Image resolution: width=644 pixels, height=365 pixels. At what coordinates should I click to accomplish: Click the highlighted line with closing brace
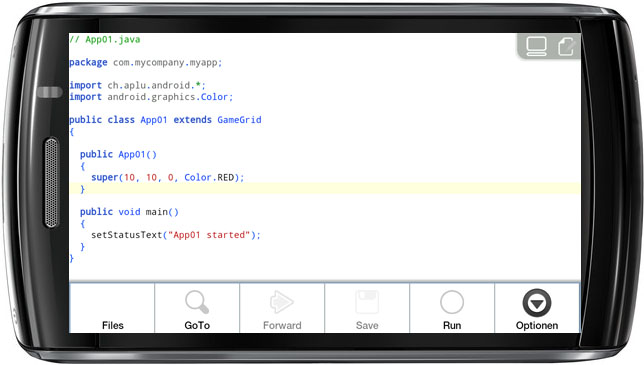324,189
